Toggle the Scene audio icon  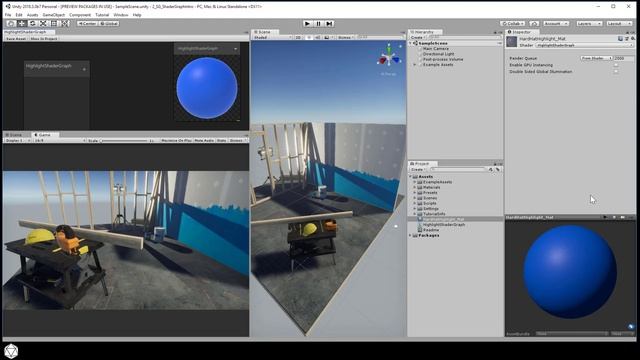318,38
